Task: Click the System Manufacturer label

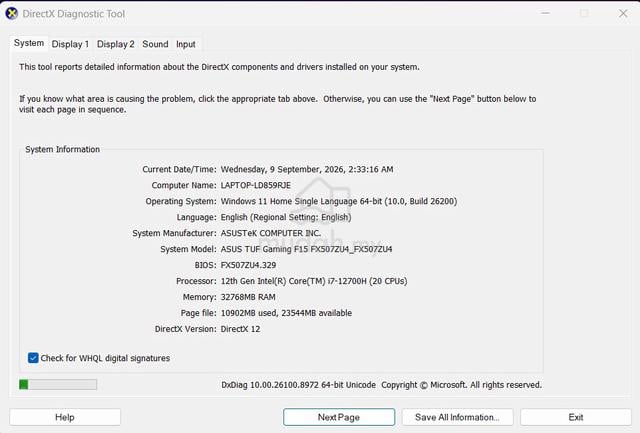Action: pos(174,233)
